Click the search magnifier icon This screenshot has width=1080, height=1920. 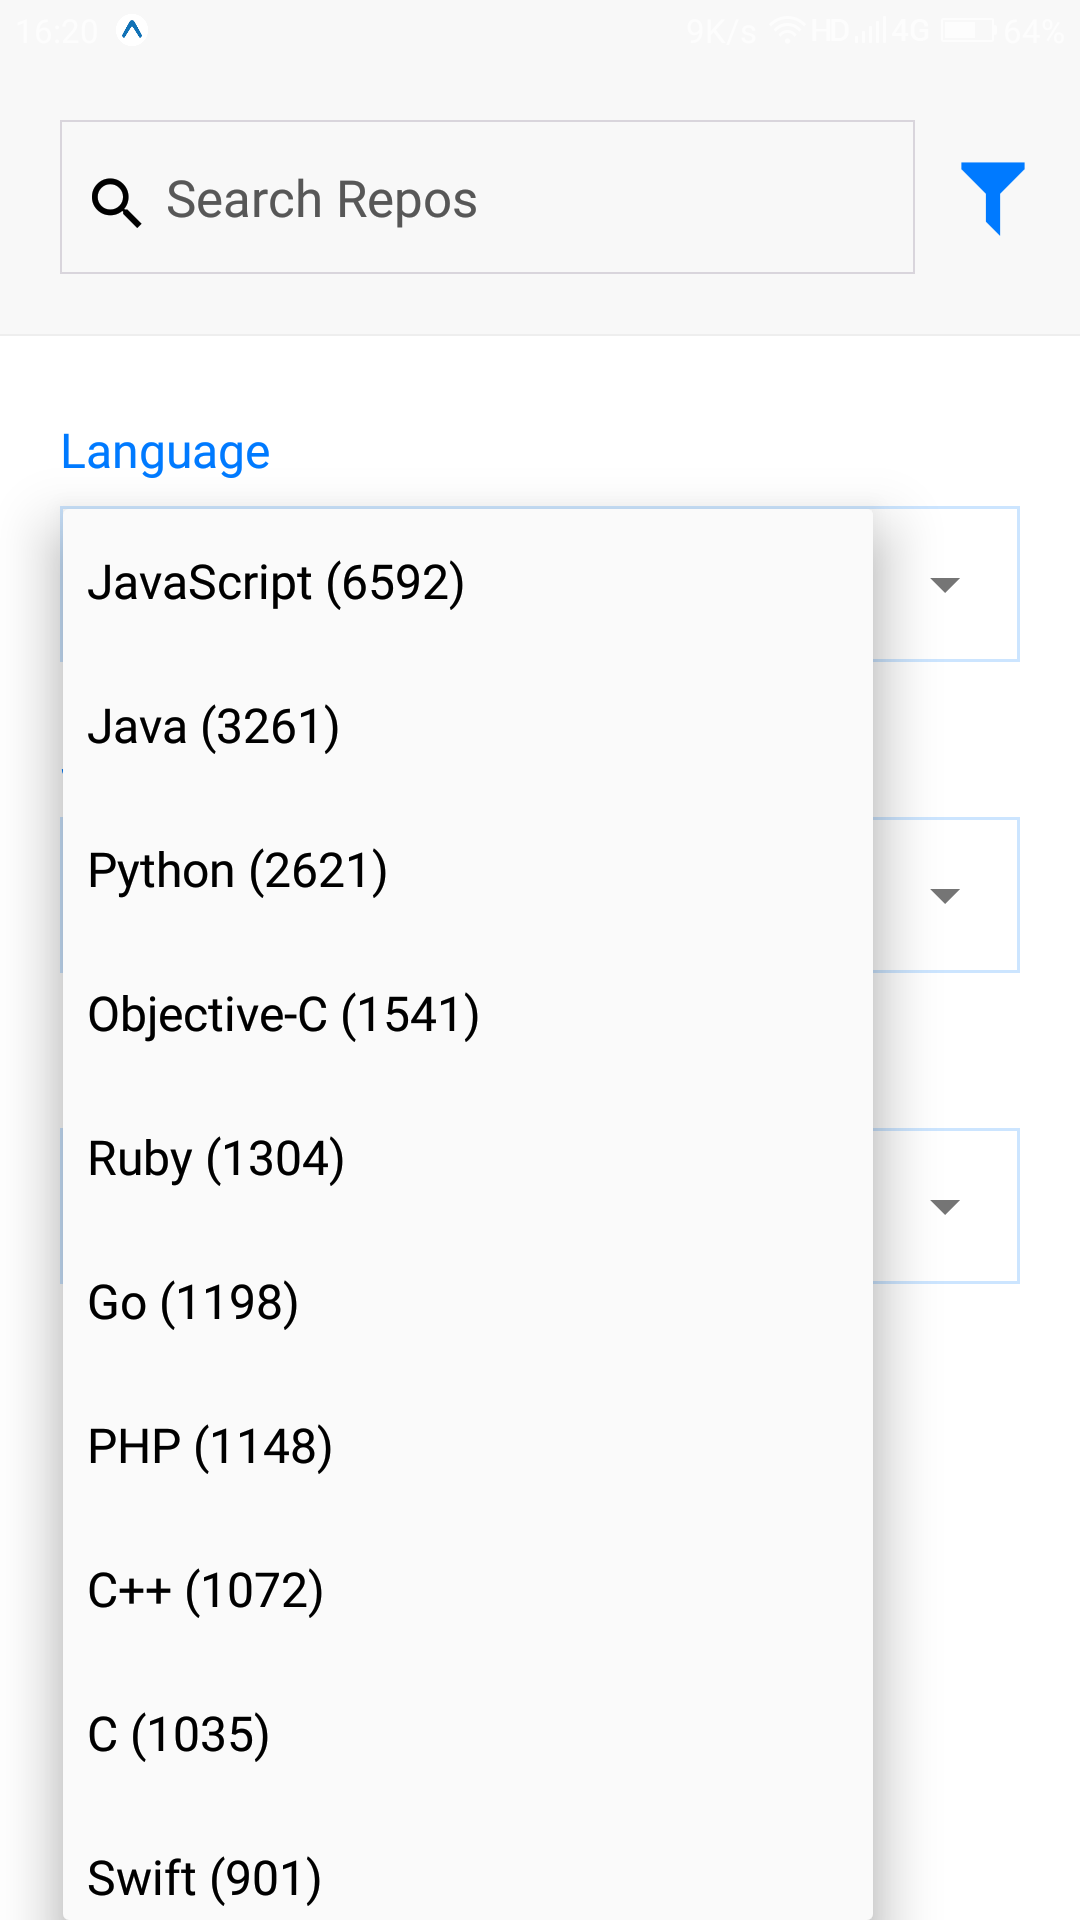(x=116, y=203)
